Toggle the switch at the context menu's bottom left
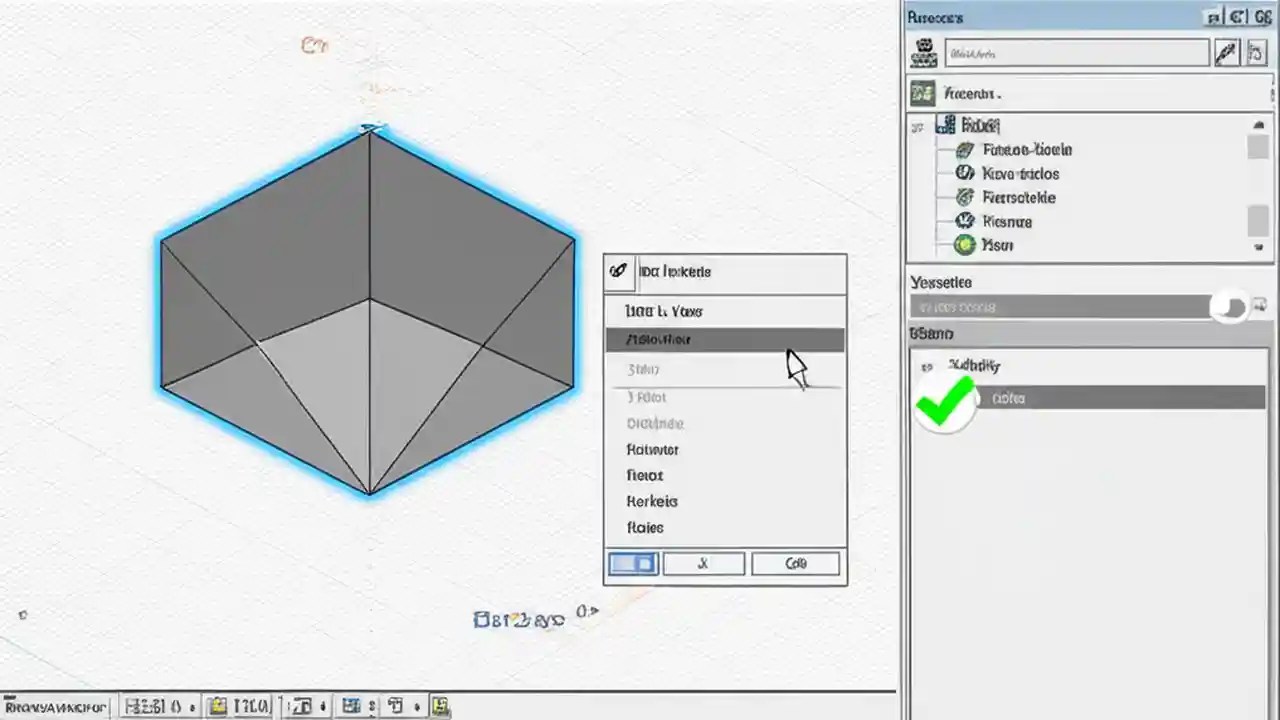Image resolution: width=1280 pixels, height=720 pixels. coord(632,563)
